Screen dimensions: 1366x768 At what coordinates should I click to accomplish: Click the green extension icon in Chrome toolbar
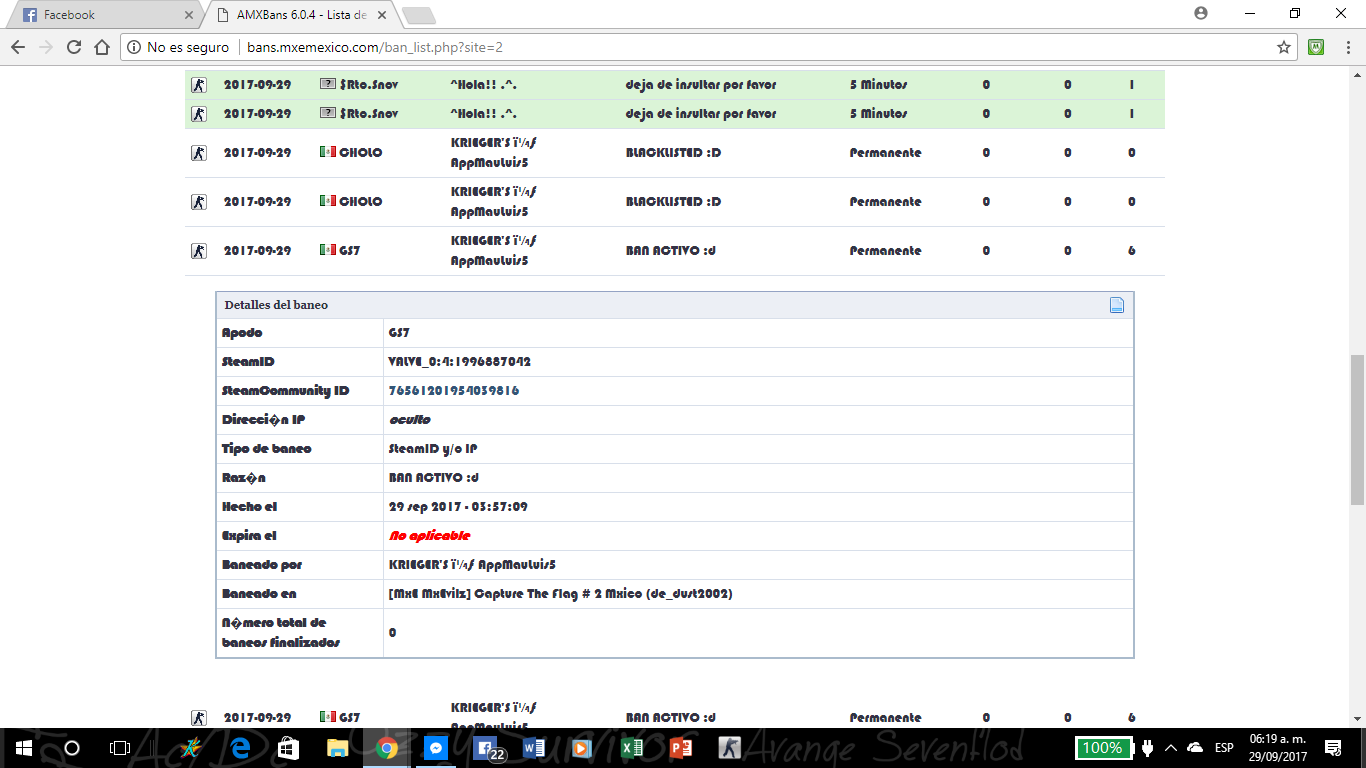(x=1317, y=47)
